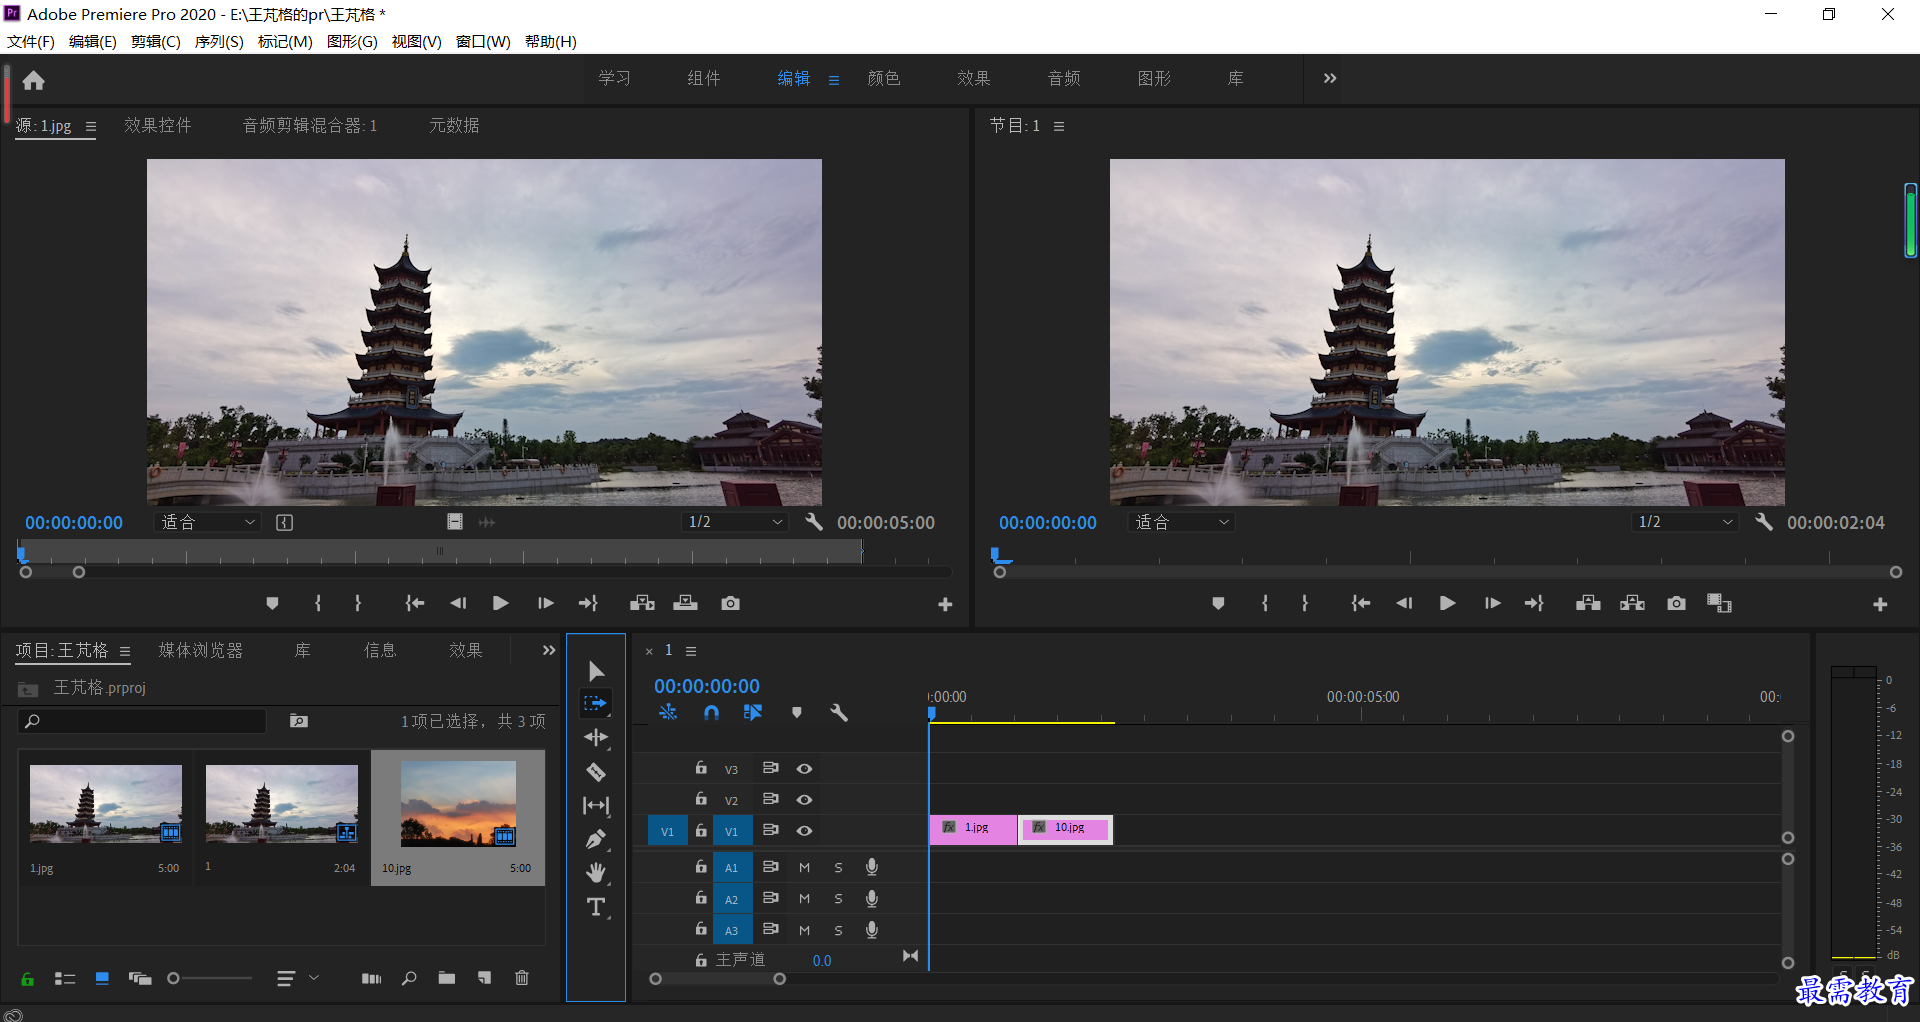Open source monitor zoom level dropdown
This screenshot has width=1920, height=1022.
[208, 522]
